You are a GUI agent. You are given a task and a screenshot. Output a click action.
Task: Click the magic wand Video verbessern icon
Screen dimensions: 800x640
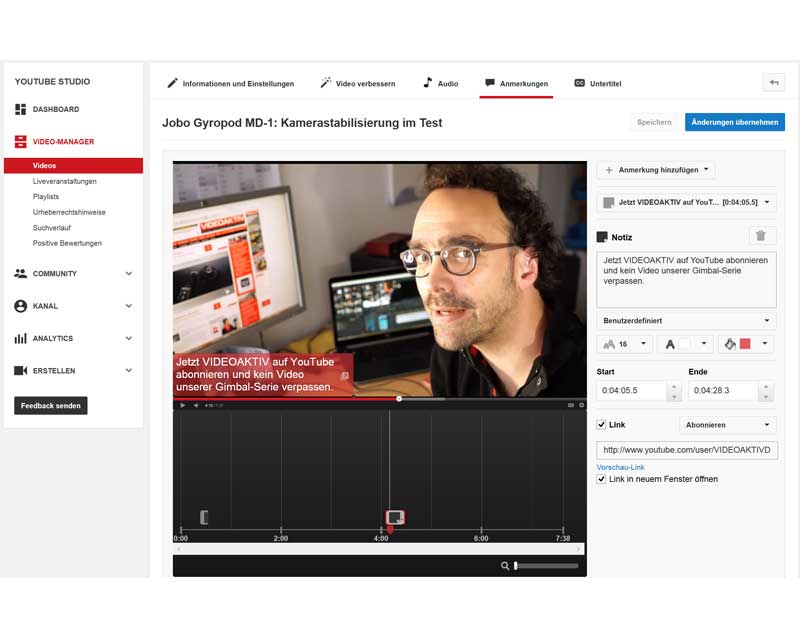[326, 82]
